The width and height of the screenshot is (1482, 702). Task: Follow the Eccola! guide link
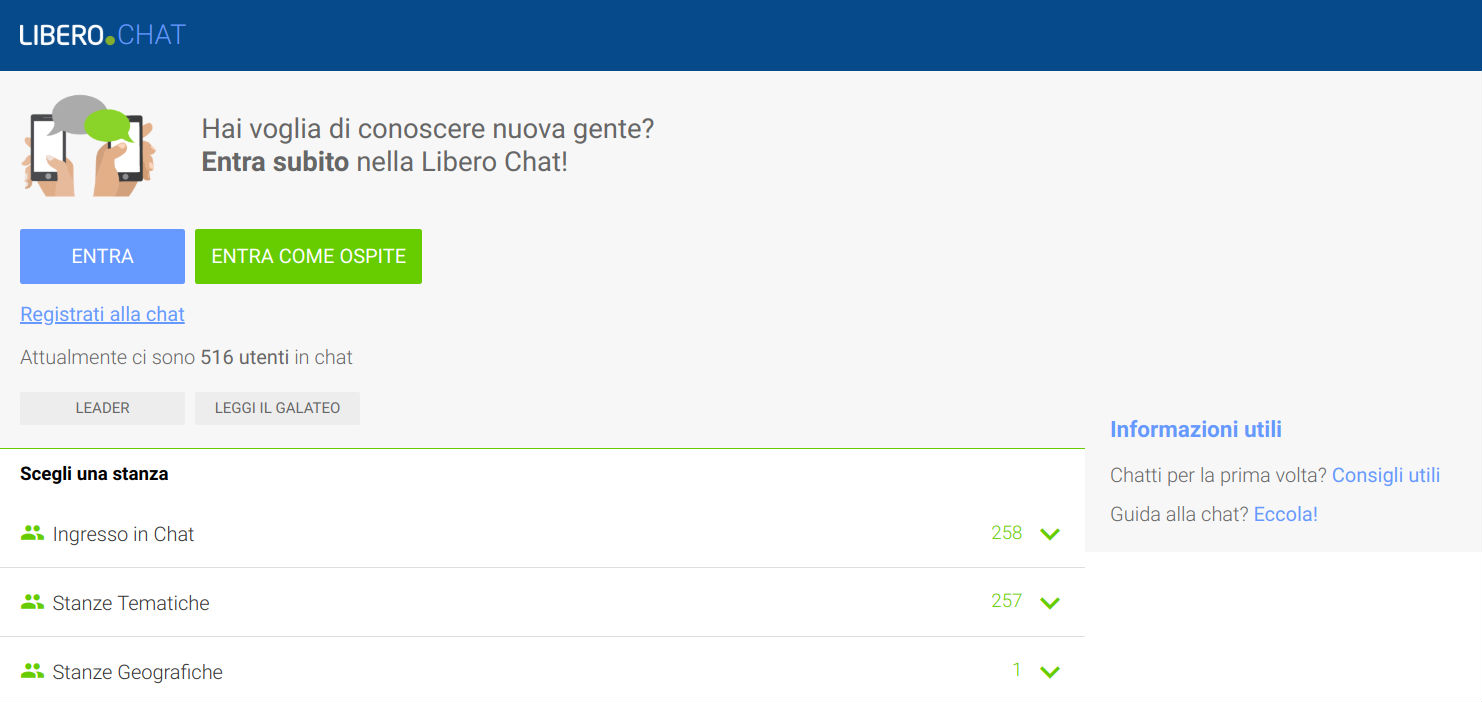(x=1285, y=514)
